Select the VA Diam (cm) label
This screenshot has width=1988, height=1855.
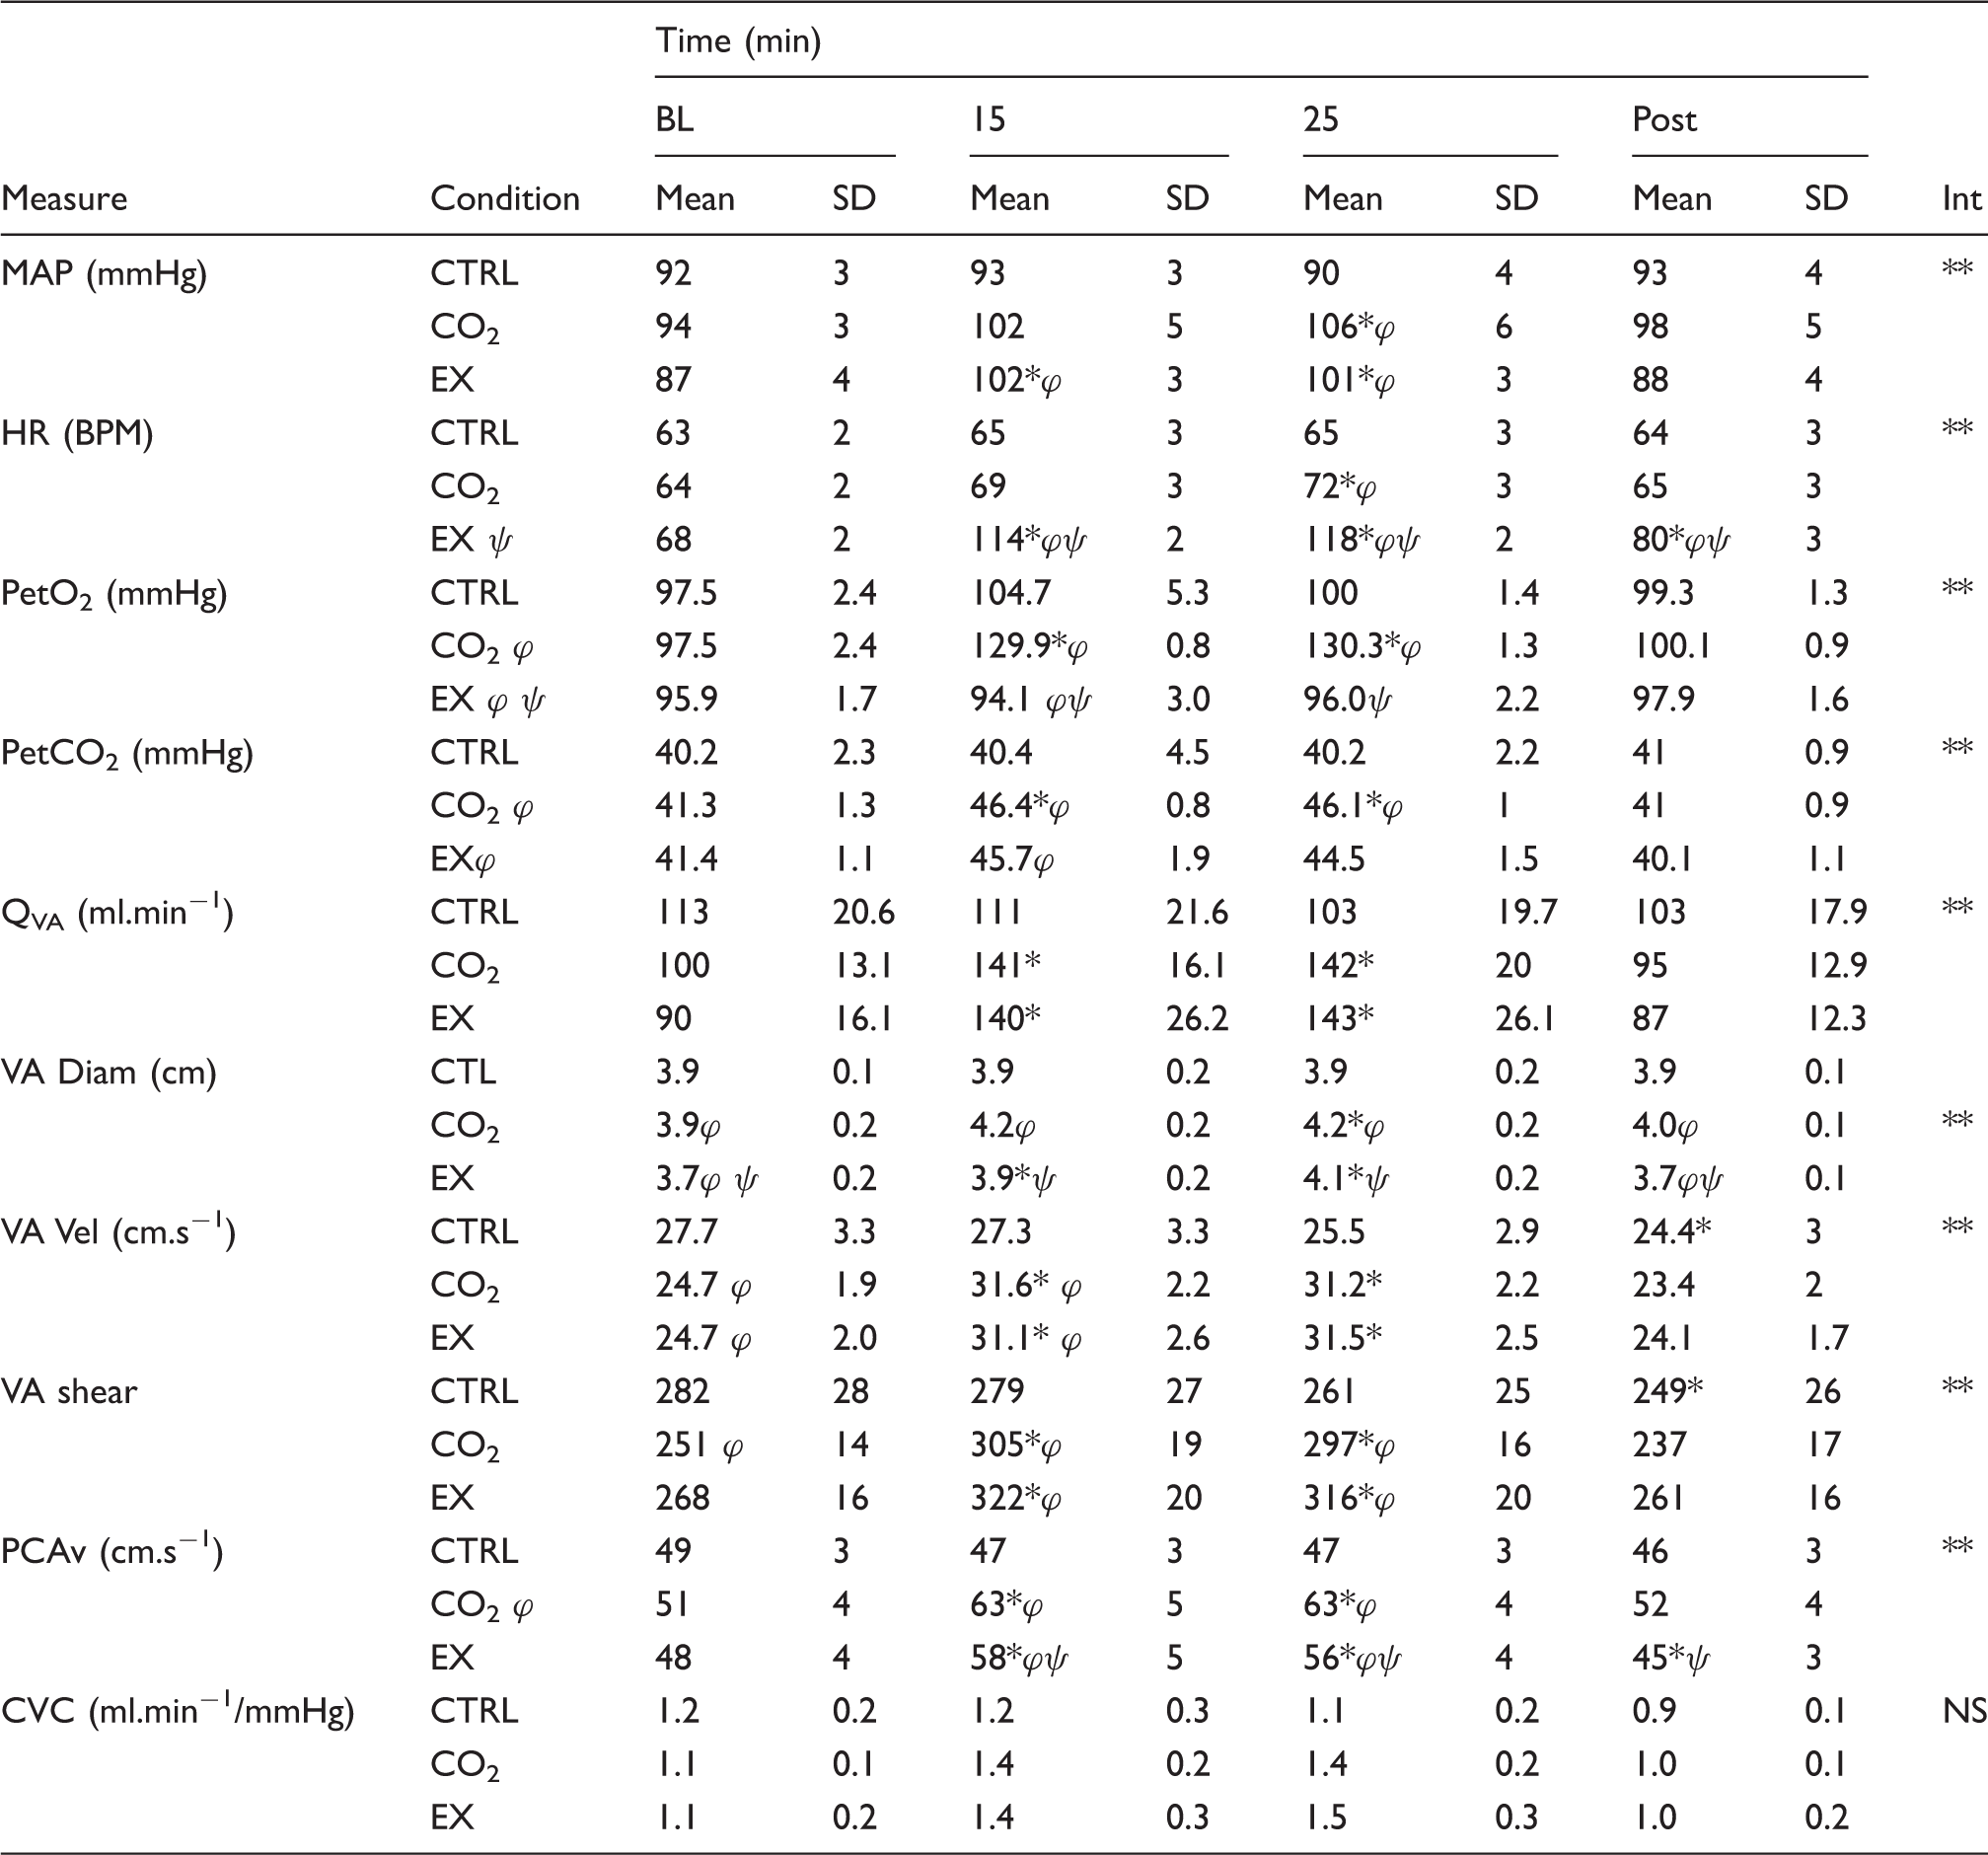(109, 1072)
